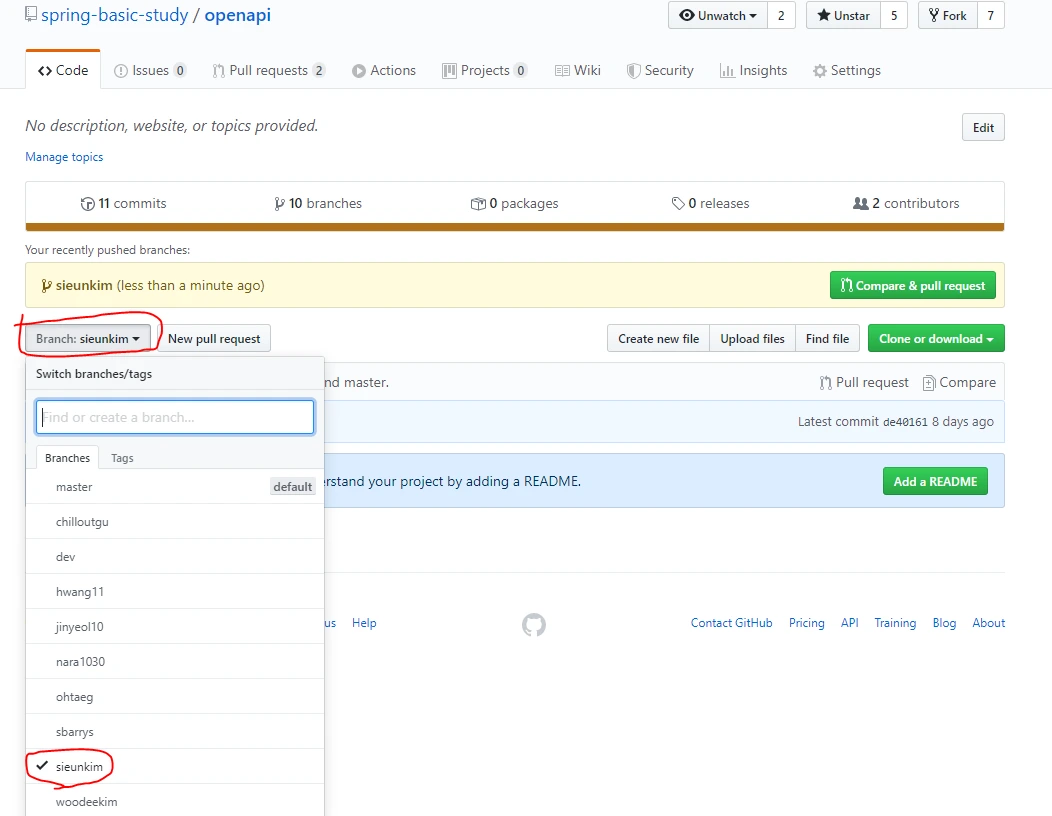Open latest commit de40161
Viewport: 1052px width, 816px height.
click(905, 422)
